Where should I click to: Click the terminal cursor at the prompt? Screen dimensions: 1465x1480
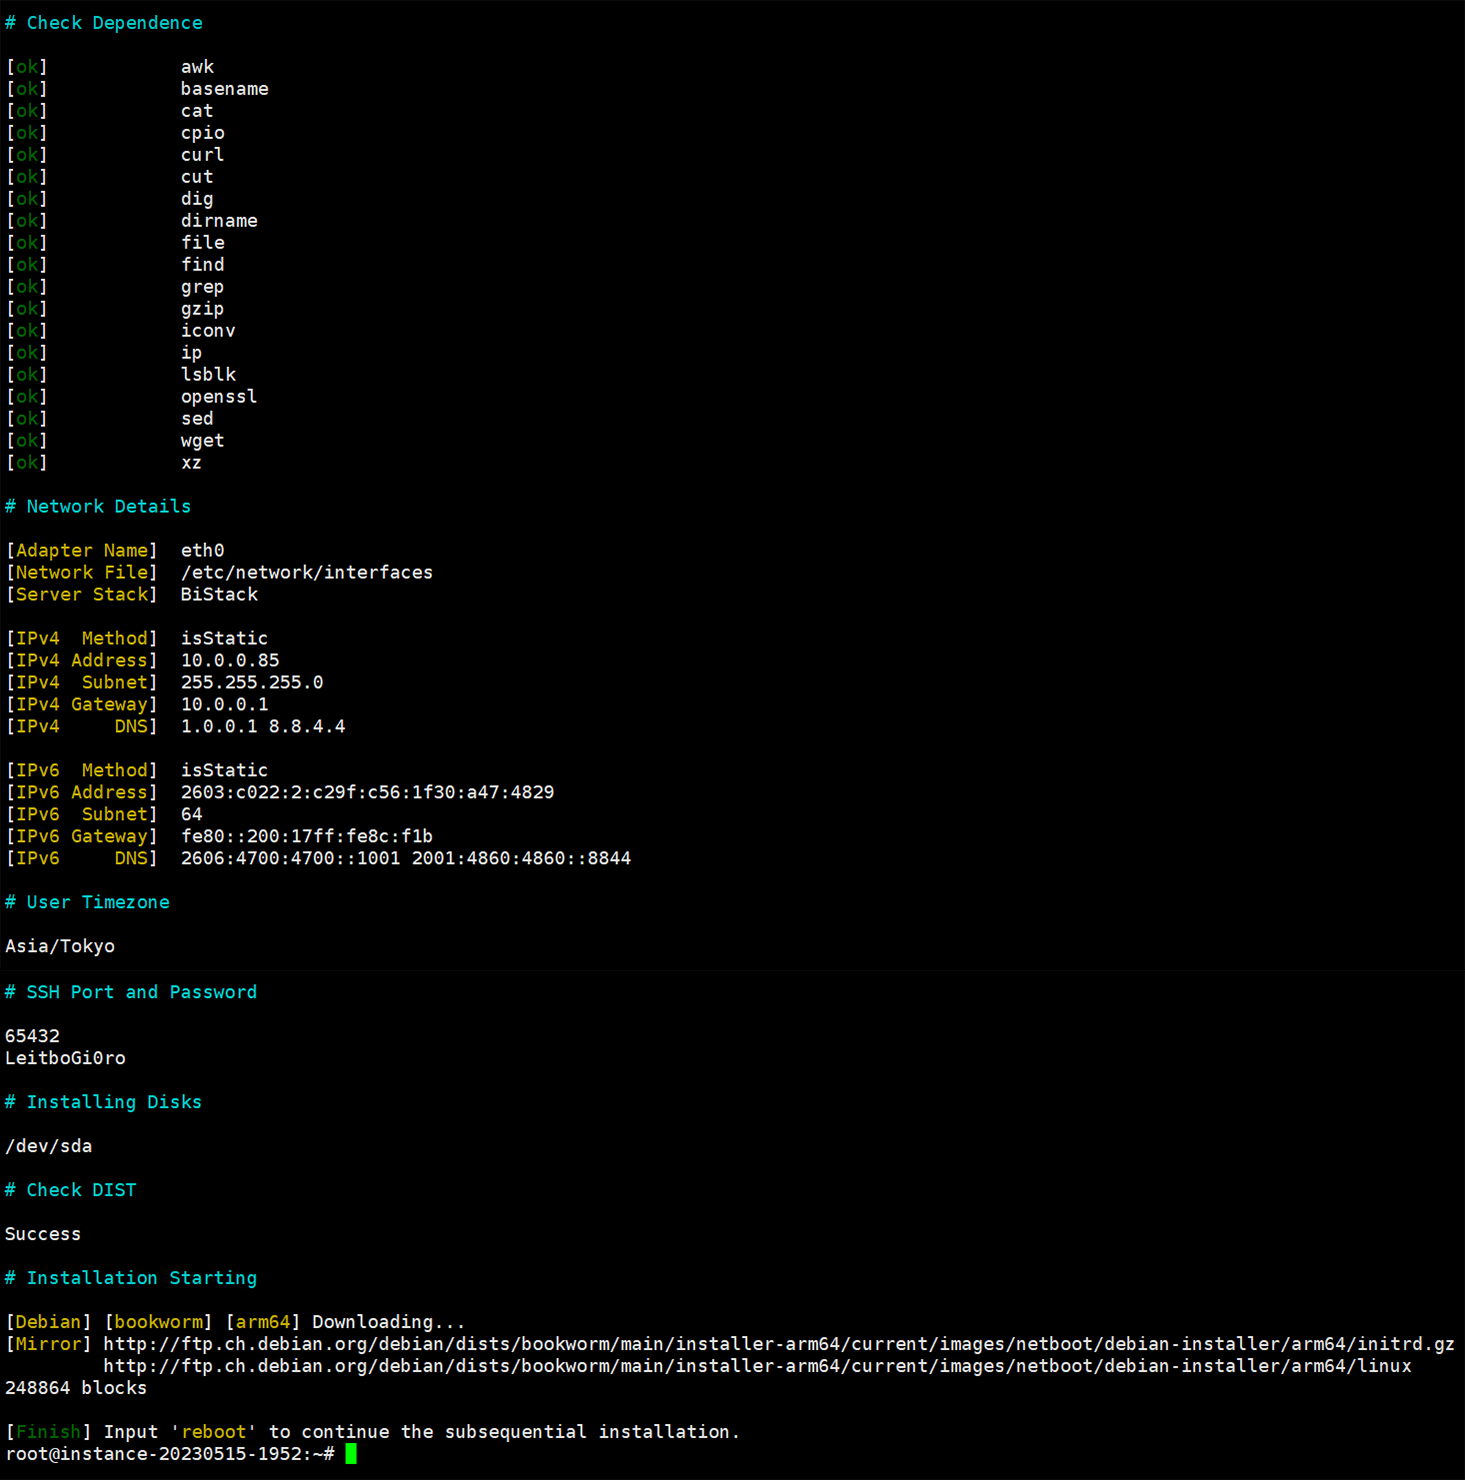coord(352,1454)
